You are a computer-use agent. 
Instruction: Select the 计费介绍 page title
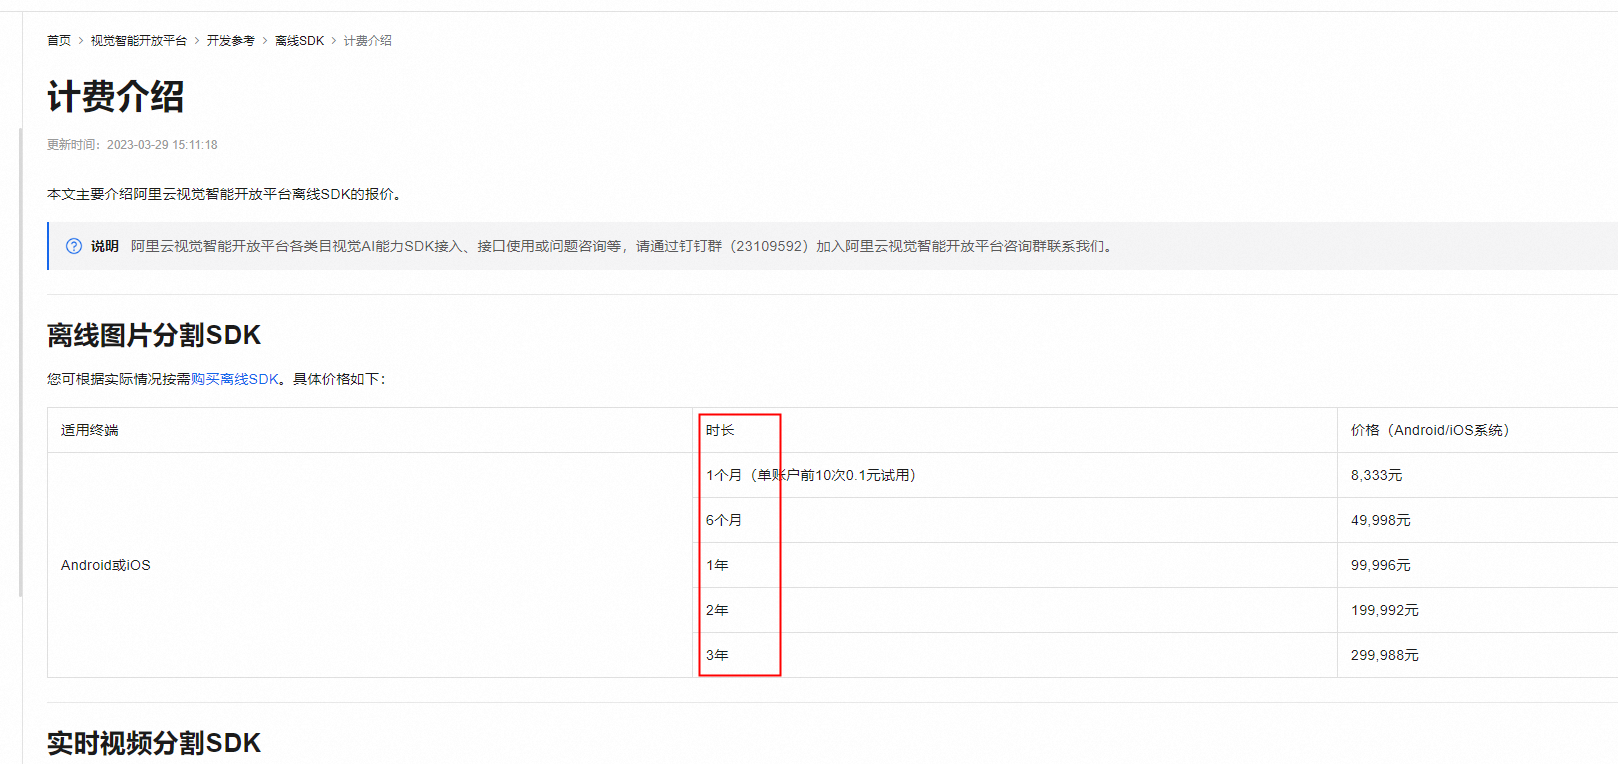click(x=116, y=97)
